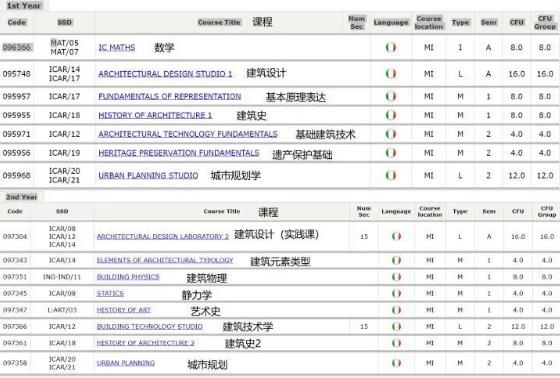
Task: Click 2nd Year Course location column header
Action: coord(430,212)
